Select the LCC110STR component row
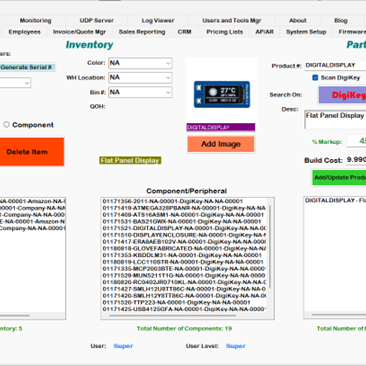Screen dimensions: 366x366 tap(184, 262)
